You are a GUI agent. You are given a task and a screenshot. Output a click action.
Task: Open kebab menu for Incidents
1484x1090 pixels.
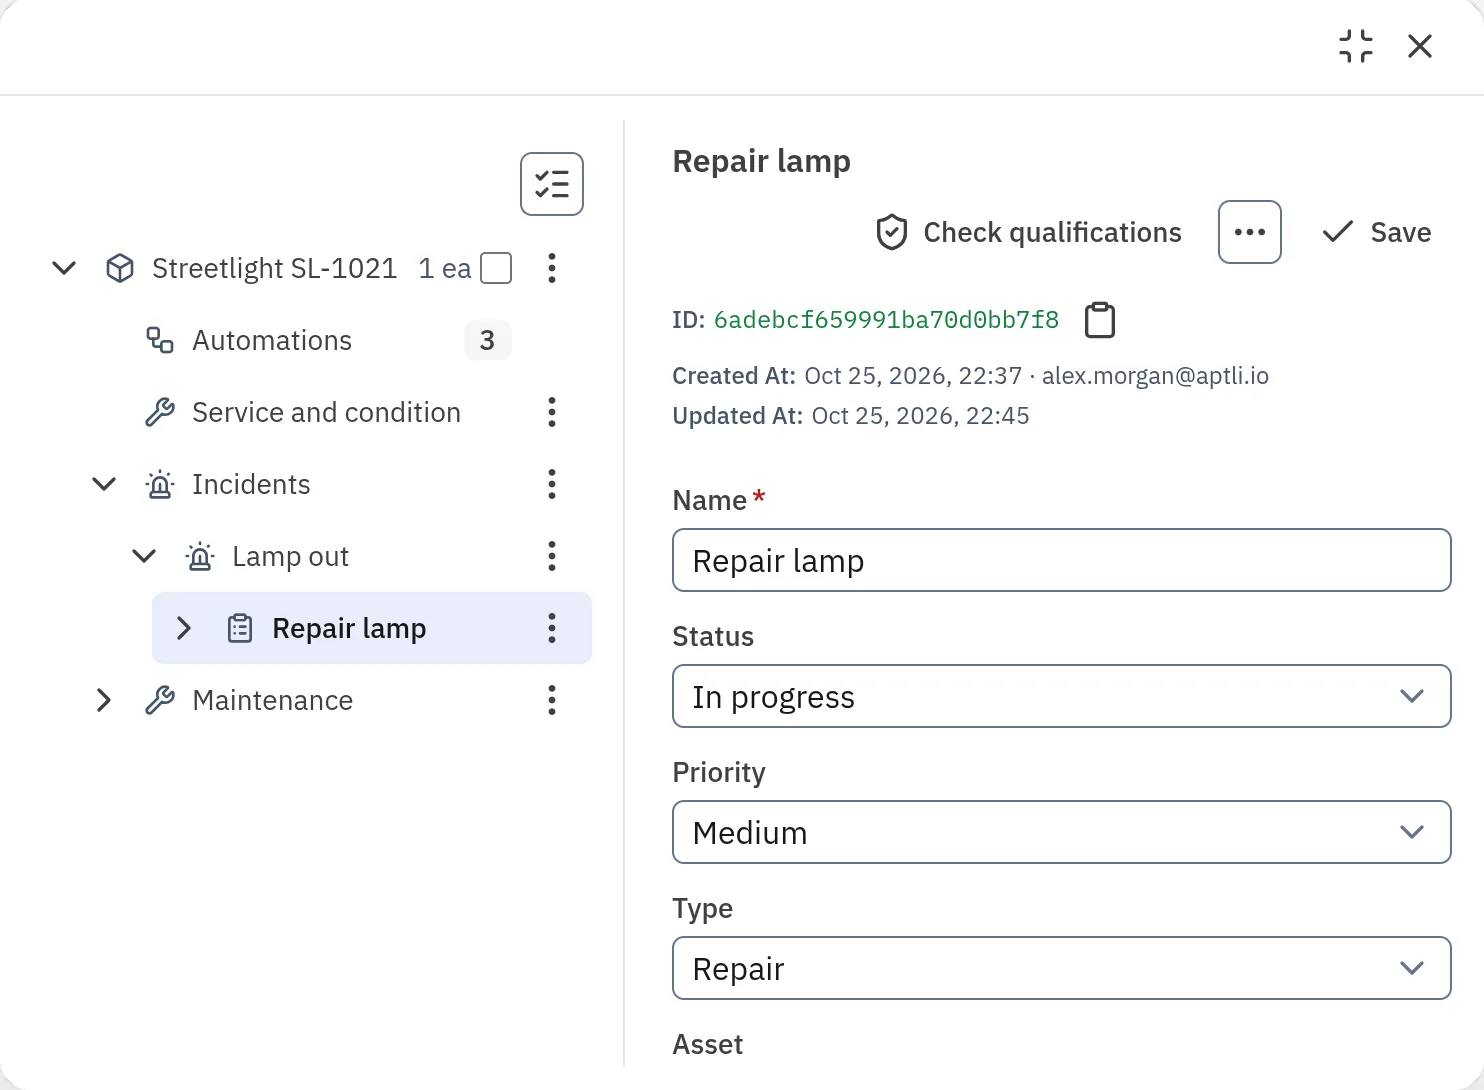[552, 484]
